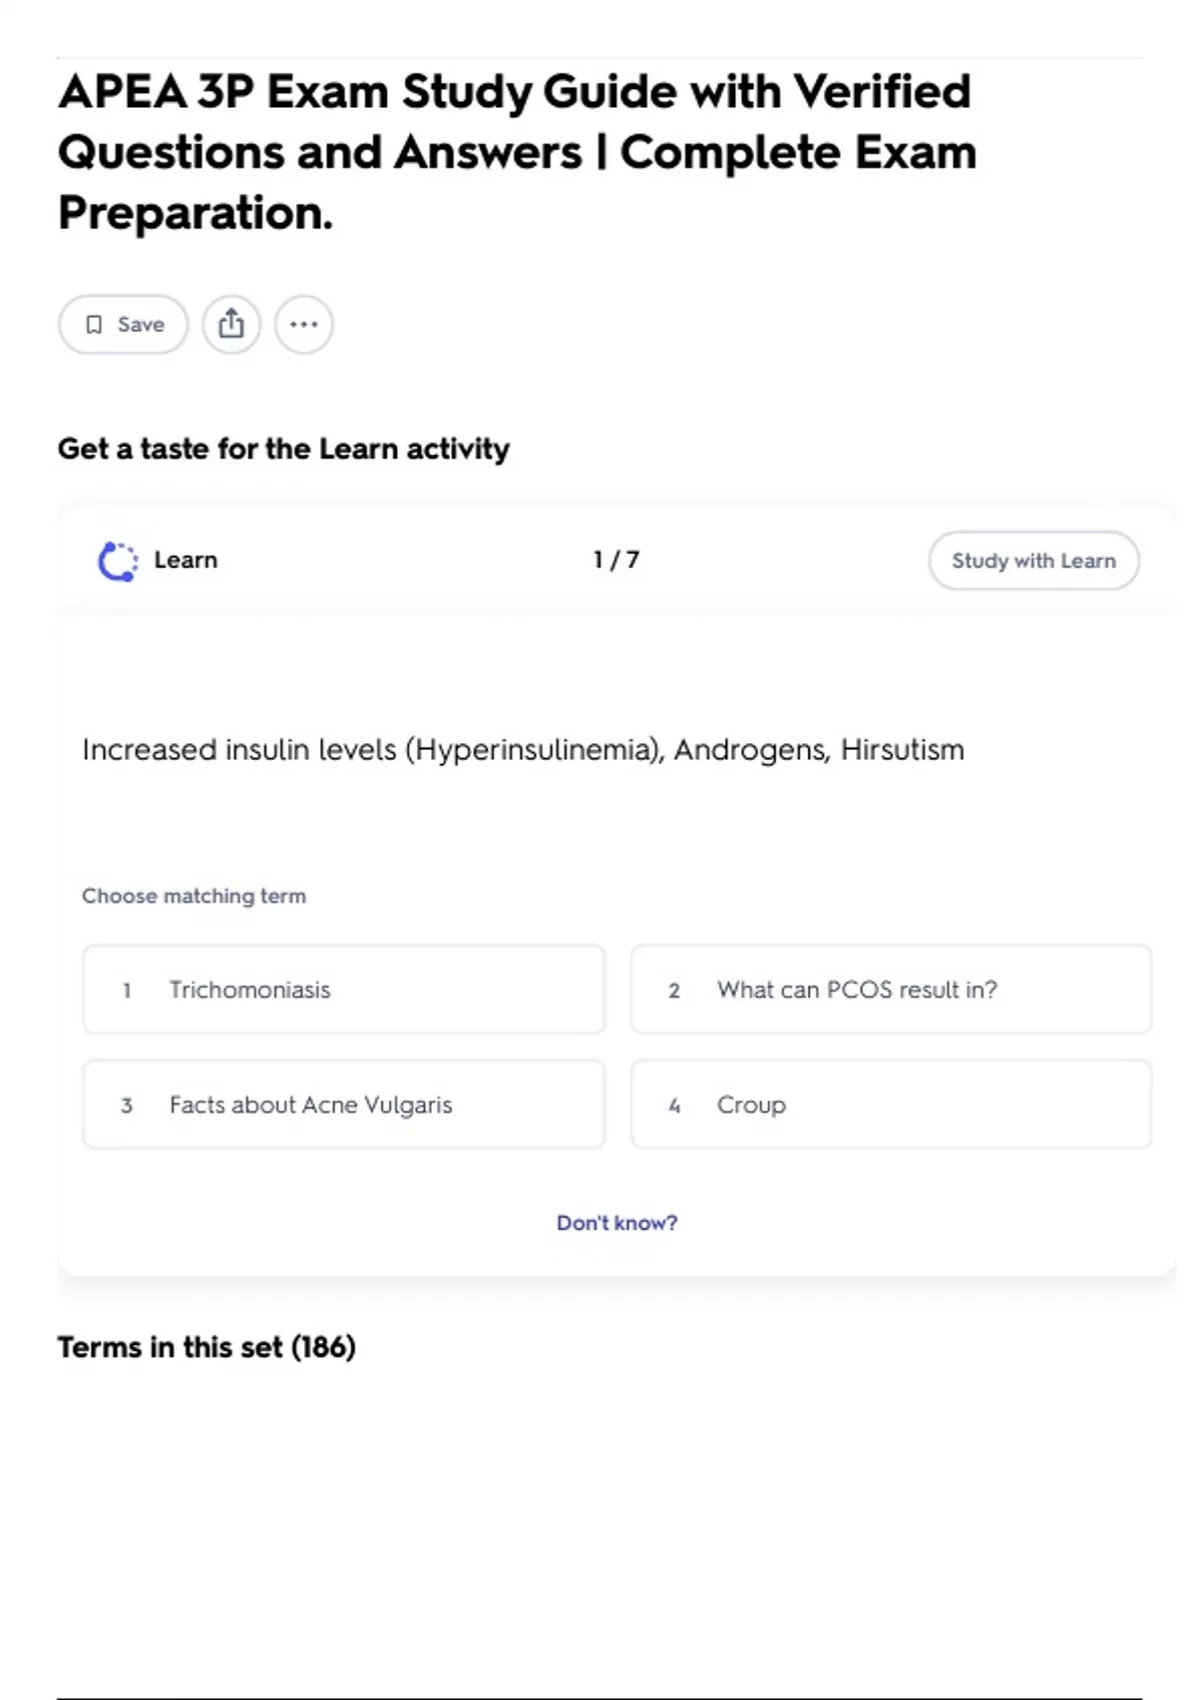Click the hyperinsulinemia question prompt text
Viewport: 1200px width, 1700px height.
click(x=523, y=750)
